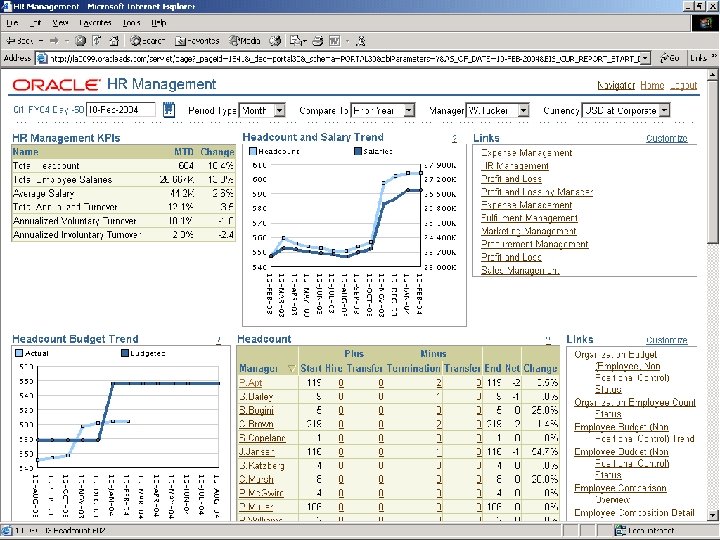Open the View menu

pos(60,22)
